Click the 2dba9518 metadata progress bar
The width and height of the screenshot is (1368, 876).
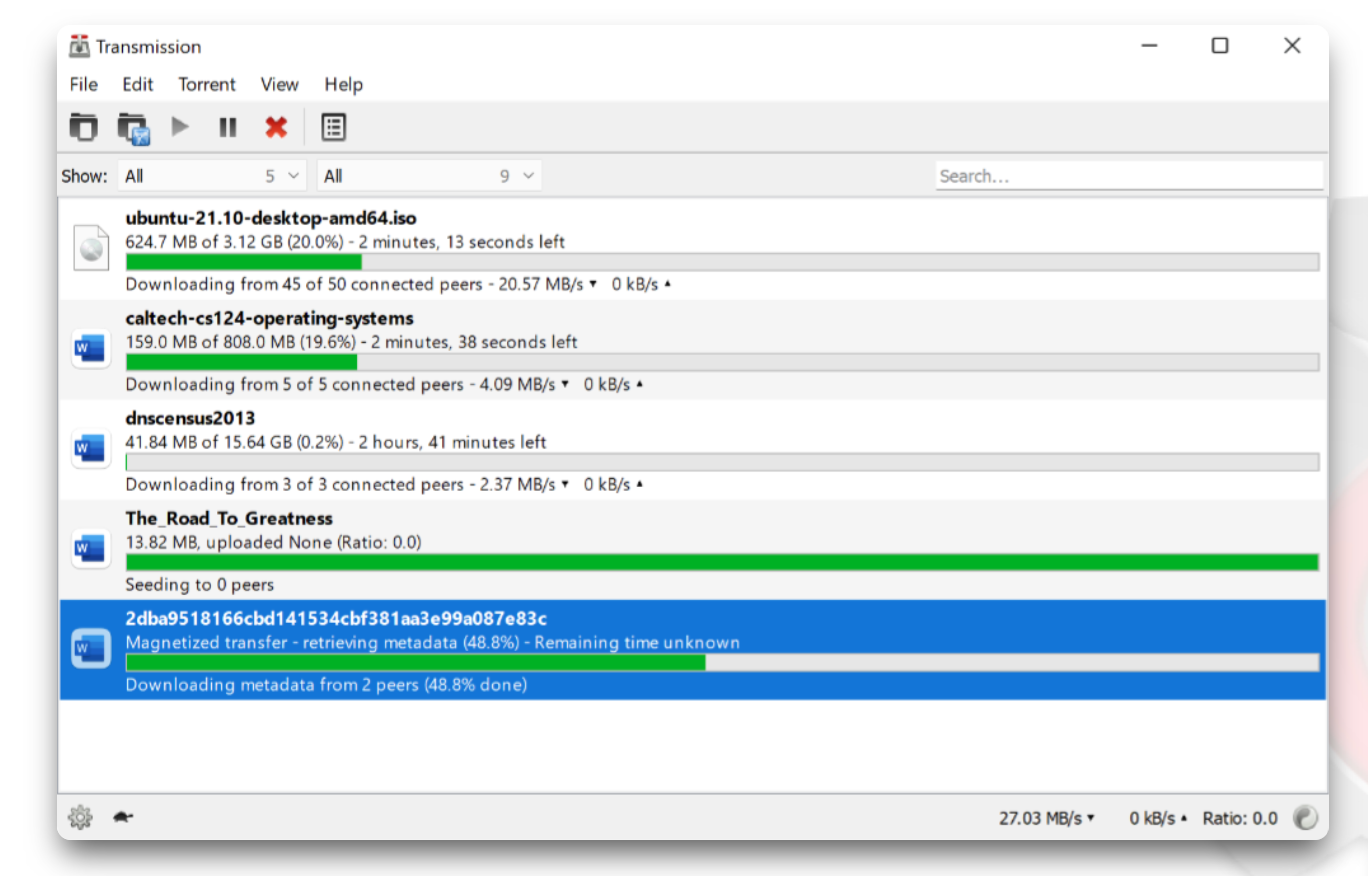pos(722,662)
